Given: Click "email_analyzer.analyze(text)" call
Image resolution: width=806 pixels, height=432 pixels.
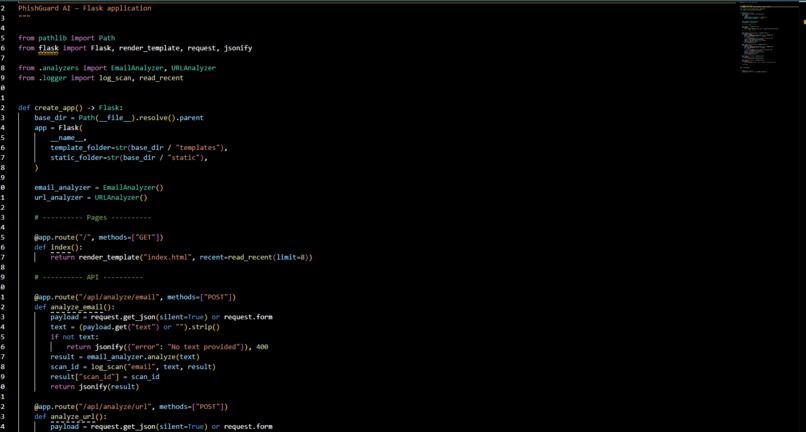Looking at the screenshot, I should [x=143, y=357].
